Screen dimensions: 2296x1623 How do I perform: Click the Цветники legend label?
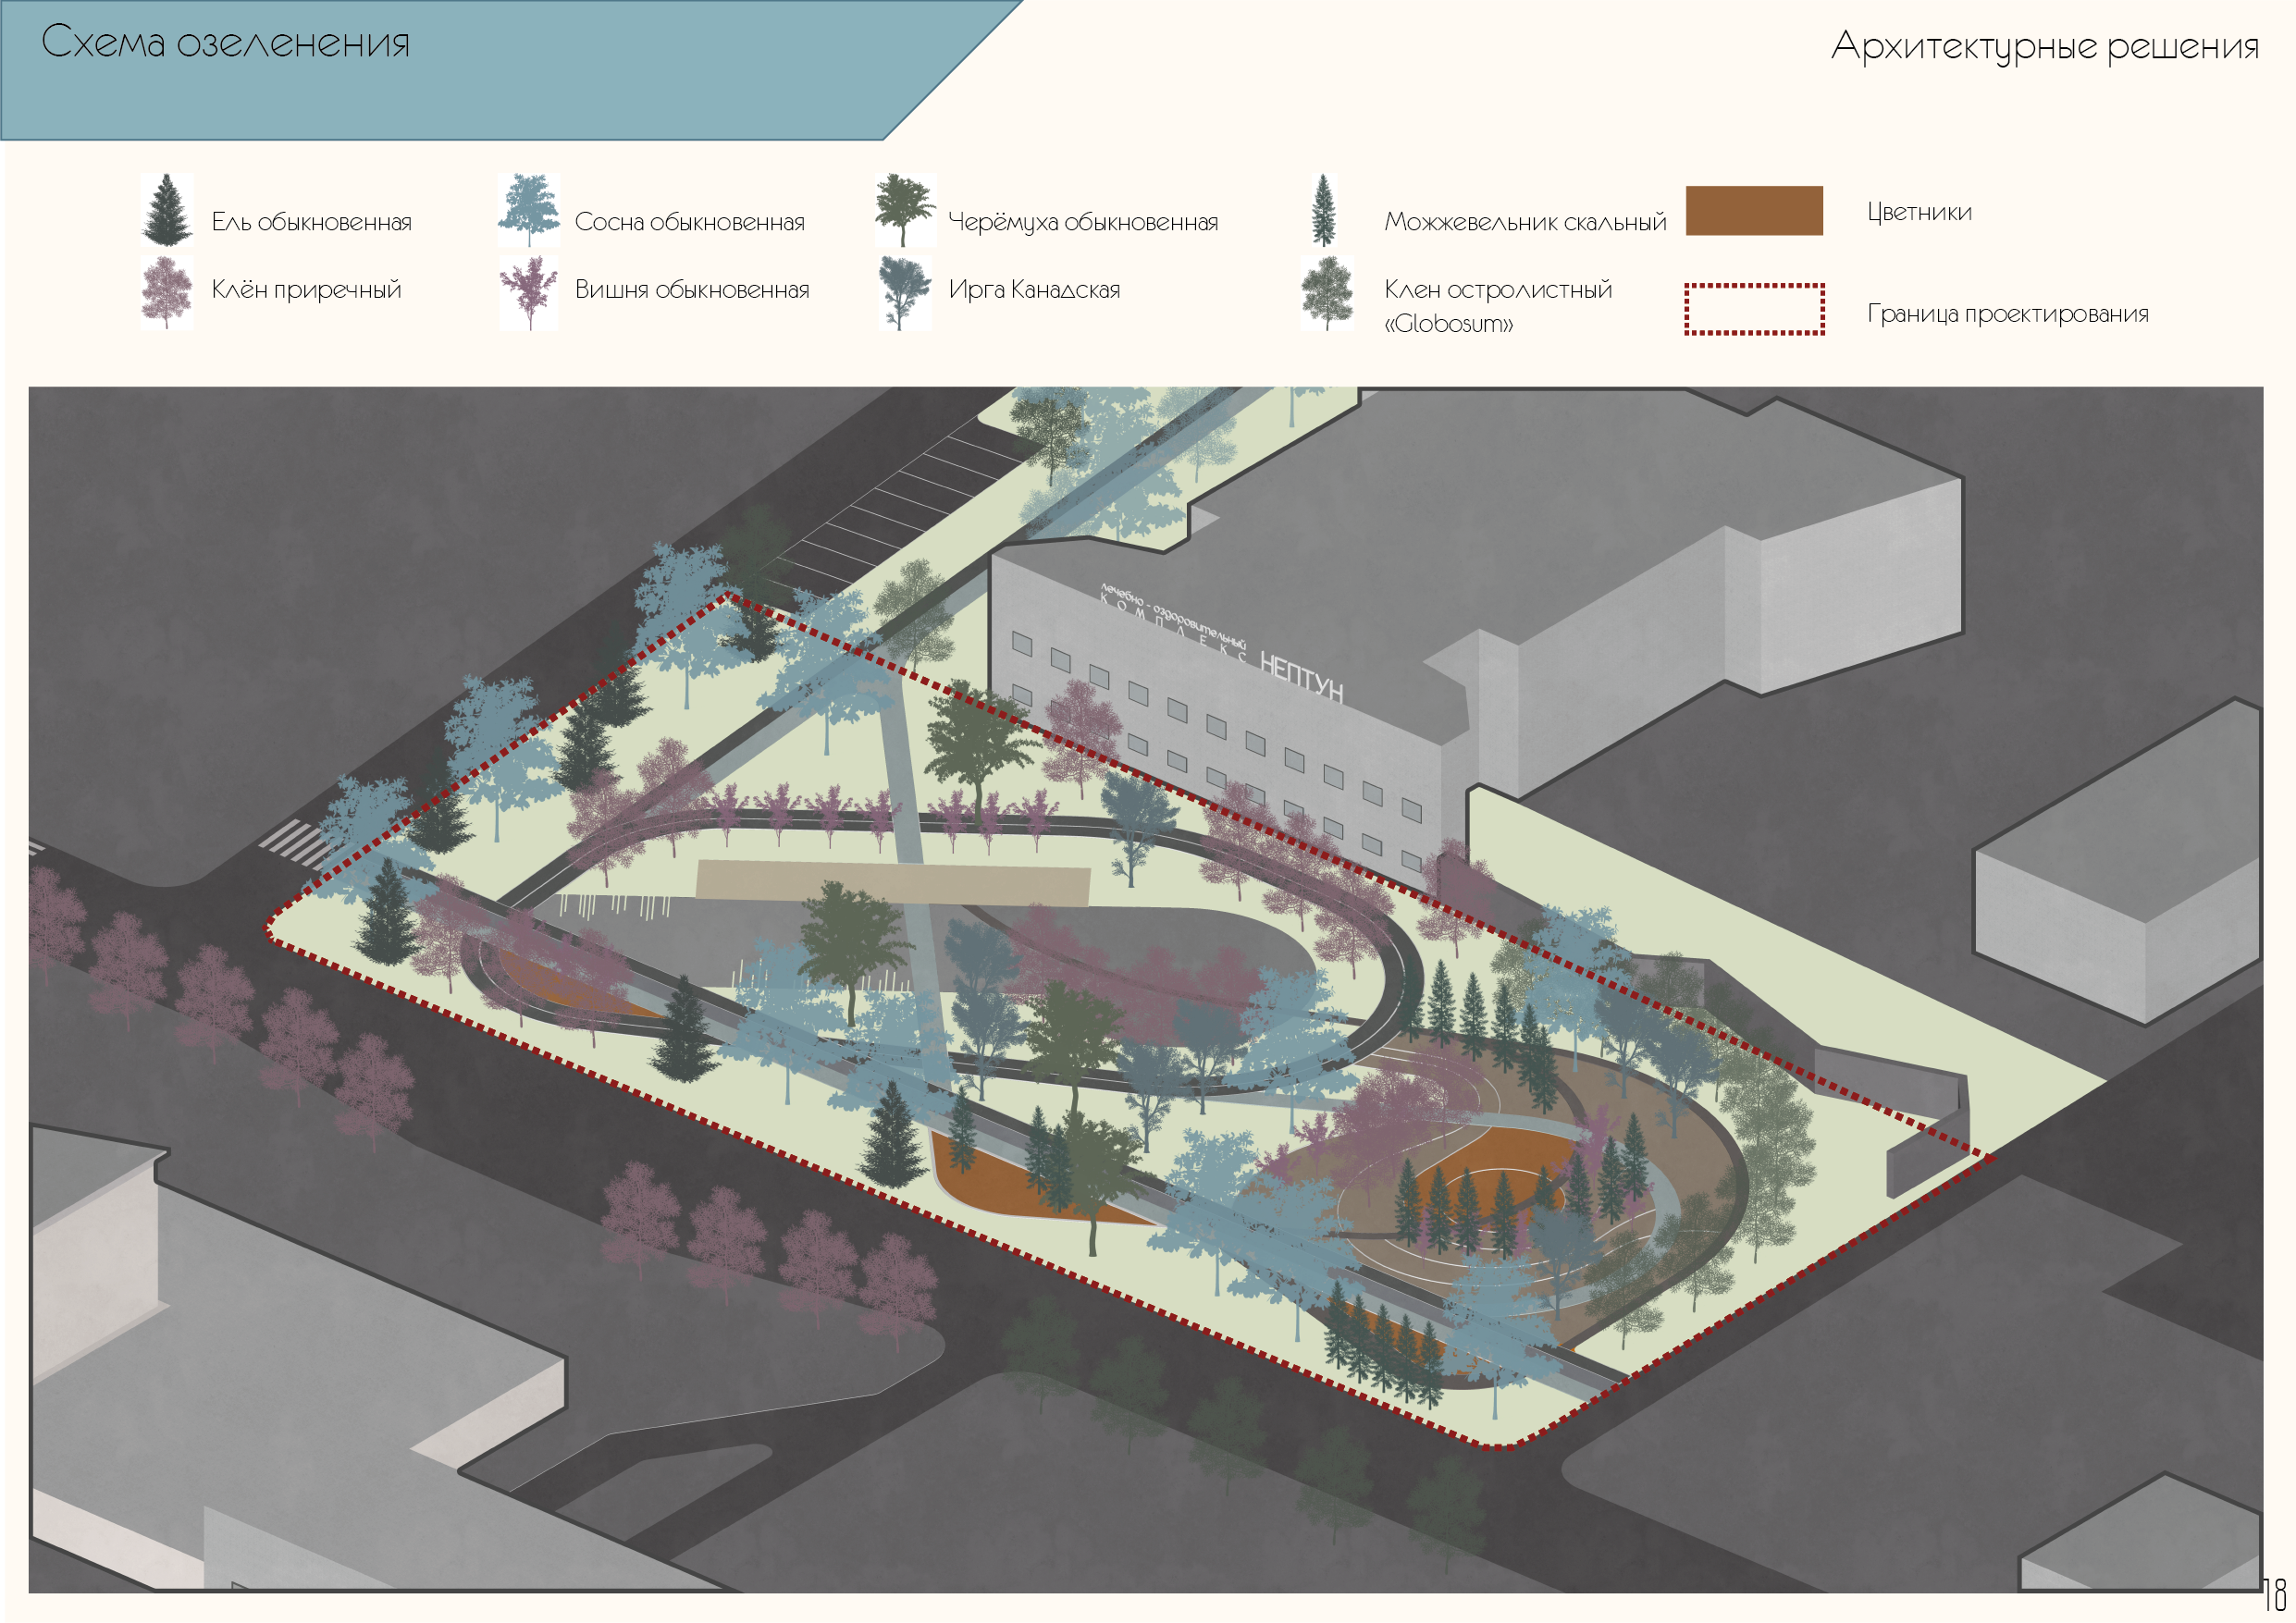pyautogui.click(x=1919, y=212)
